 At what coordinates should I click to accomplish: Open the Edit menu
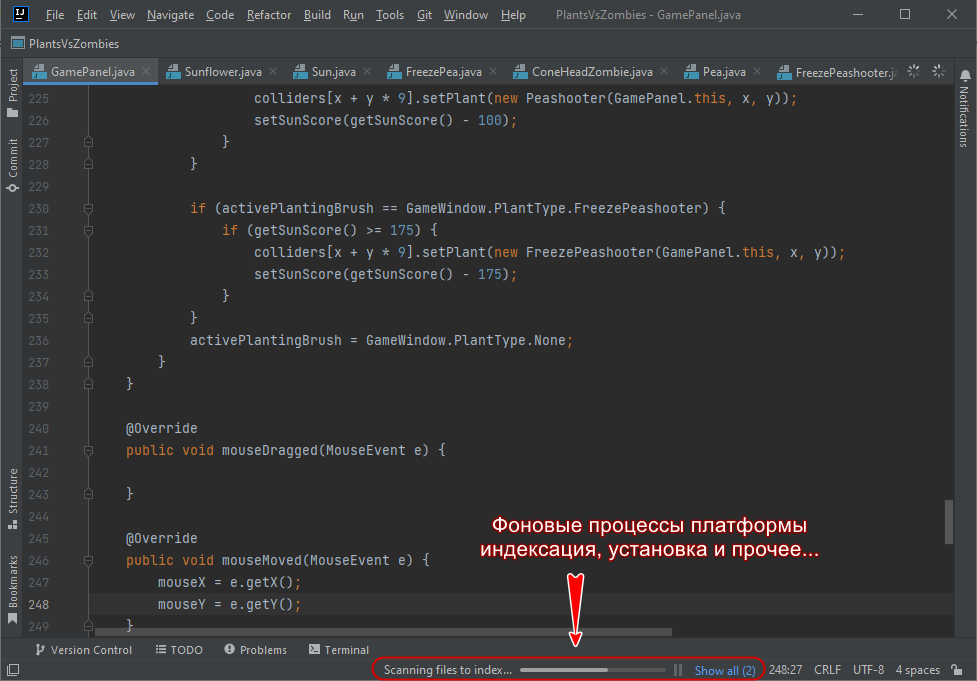point(87,15)
